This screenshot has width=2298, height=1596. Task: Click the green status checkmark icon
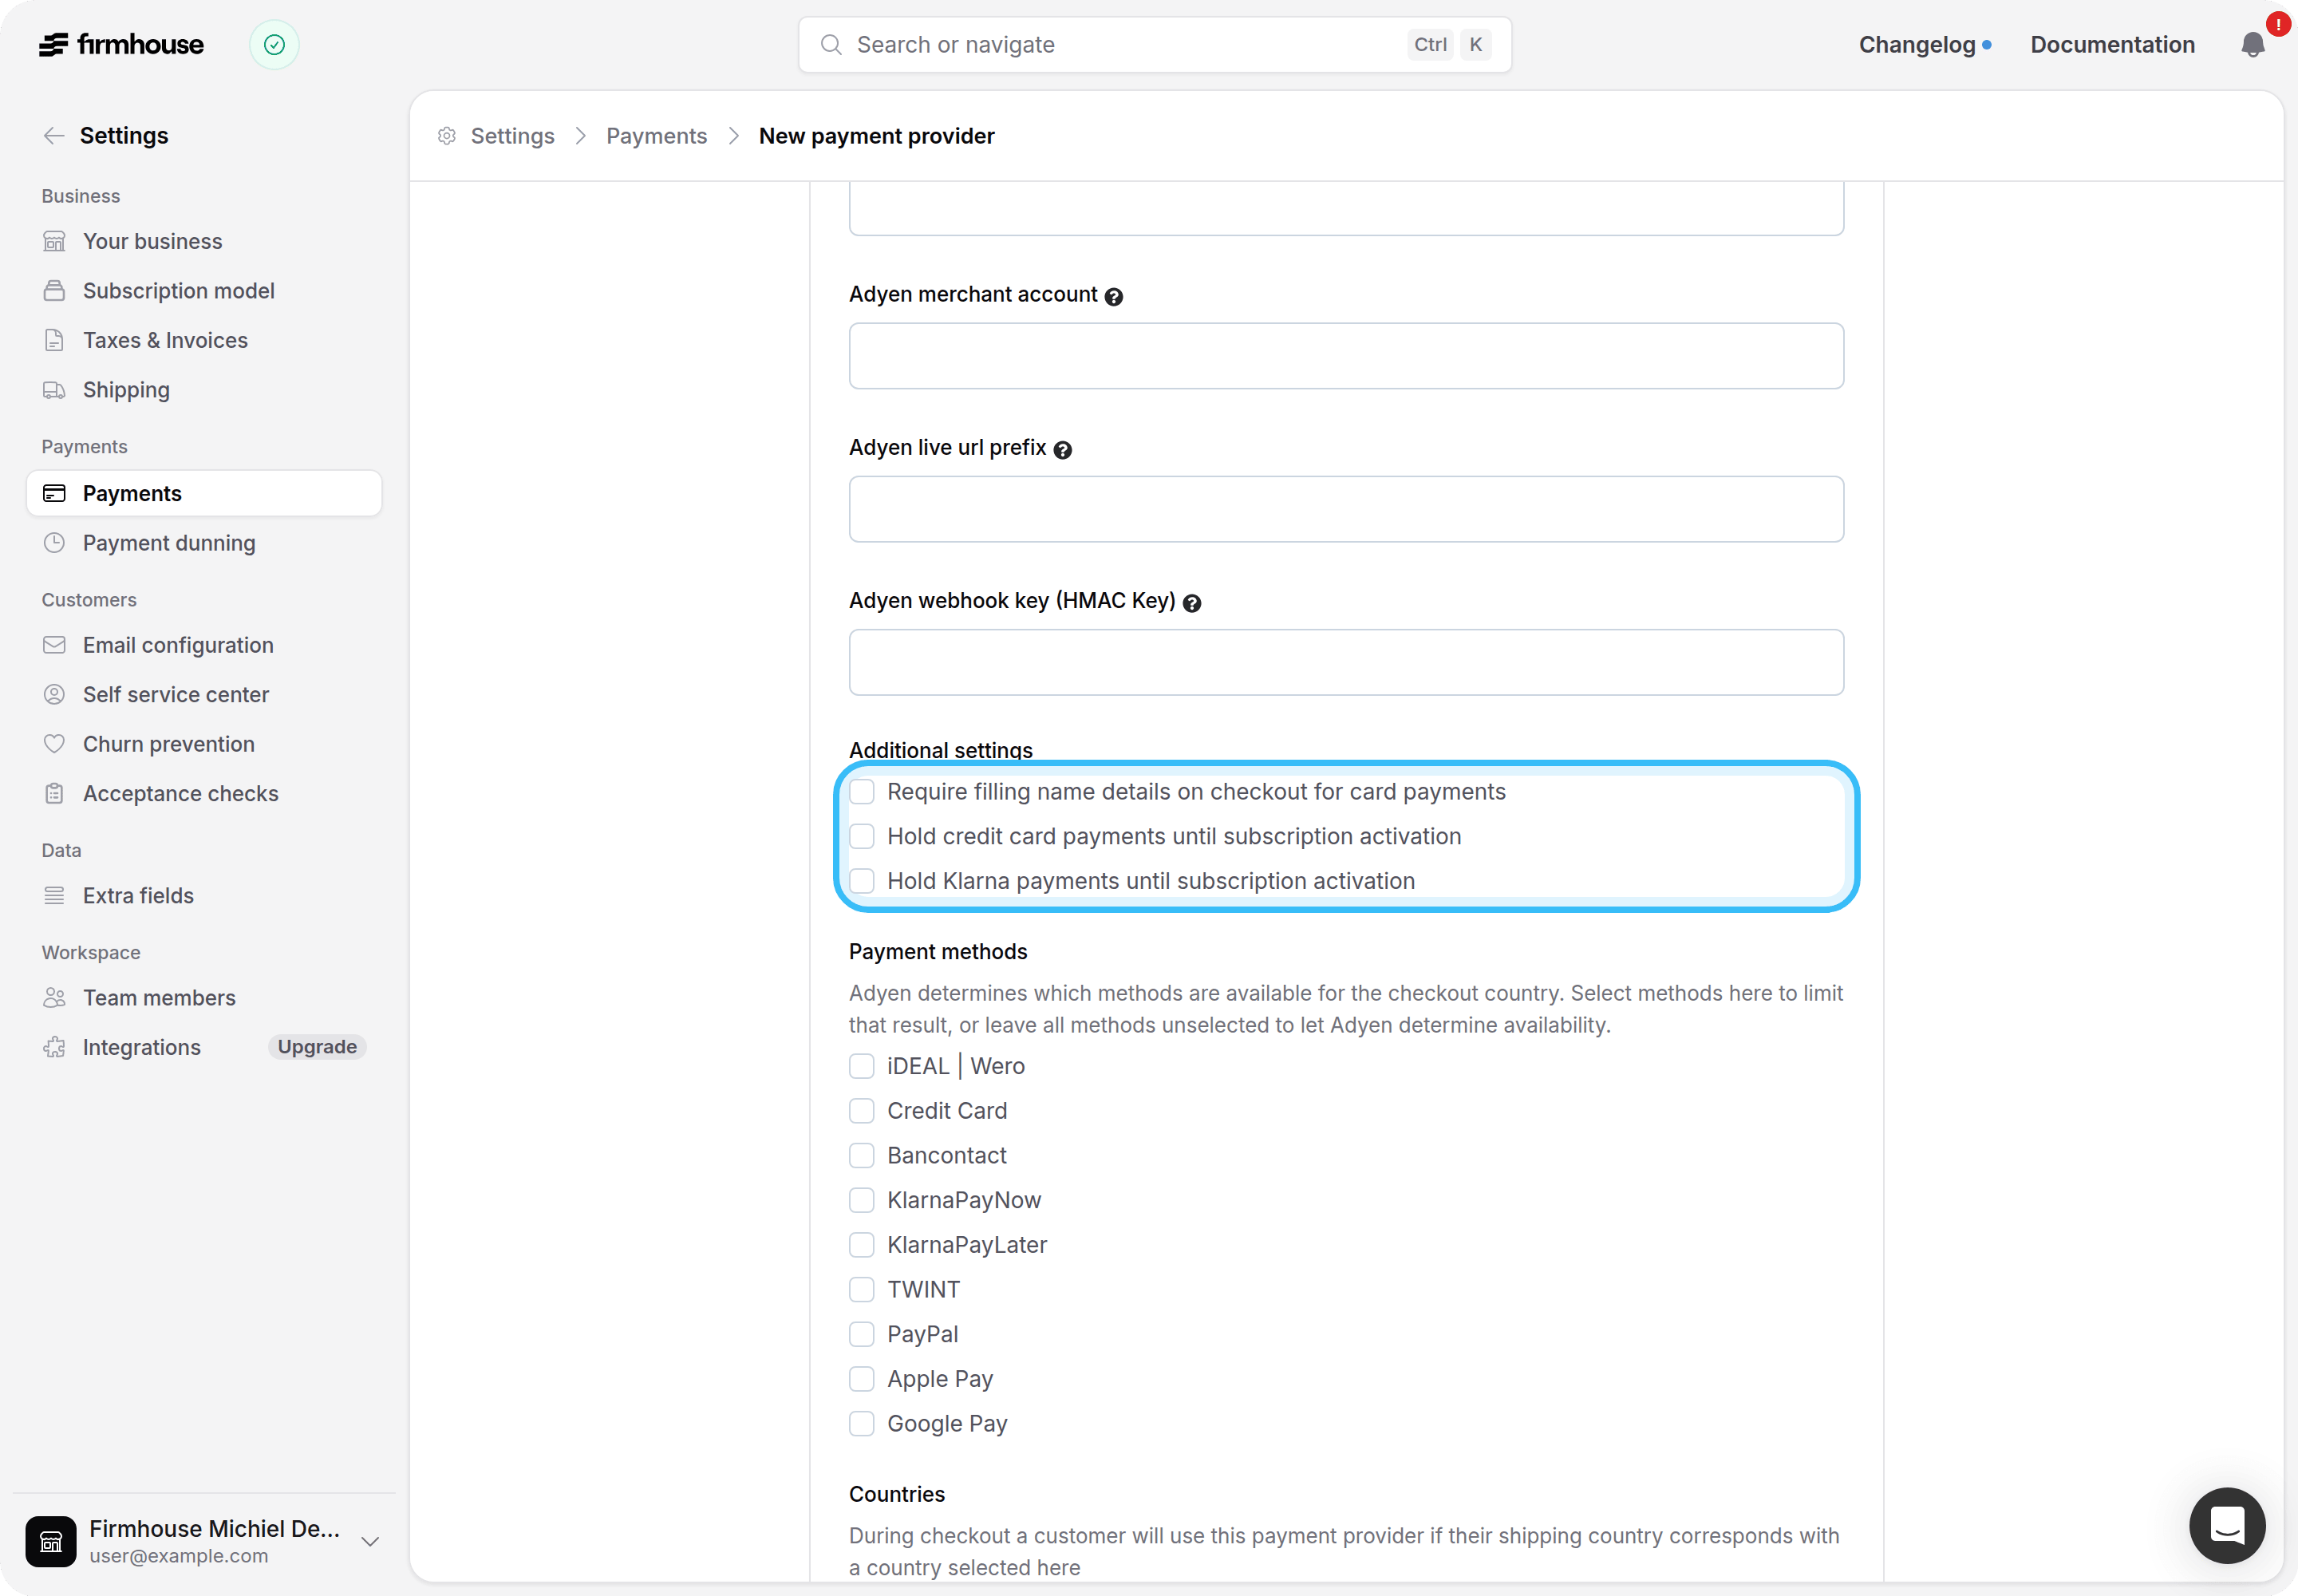click(x=274, y=45)
